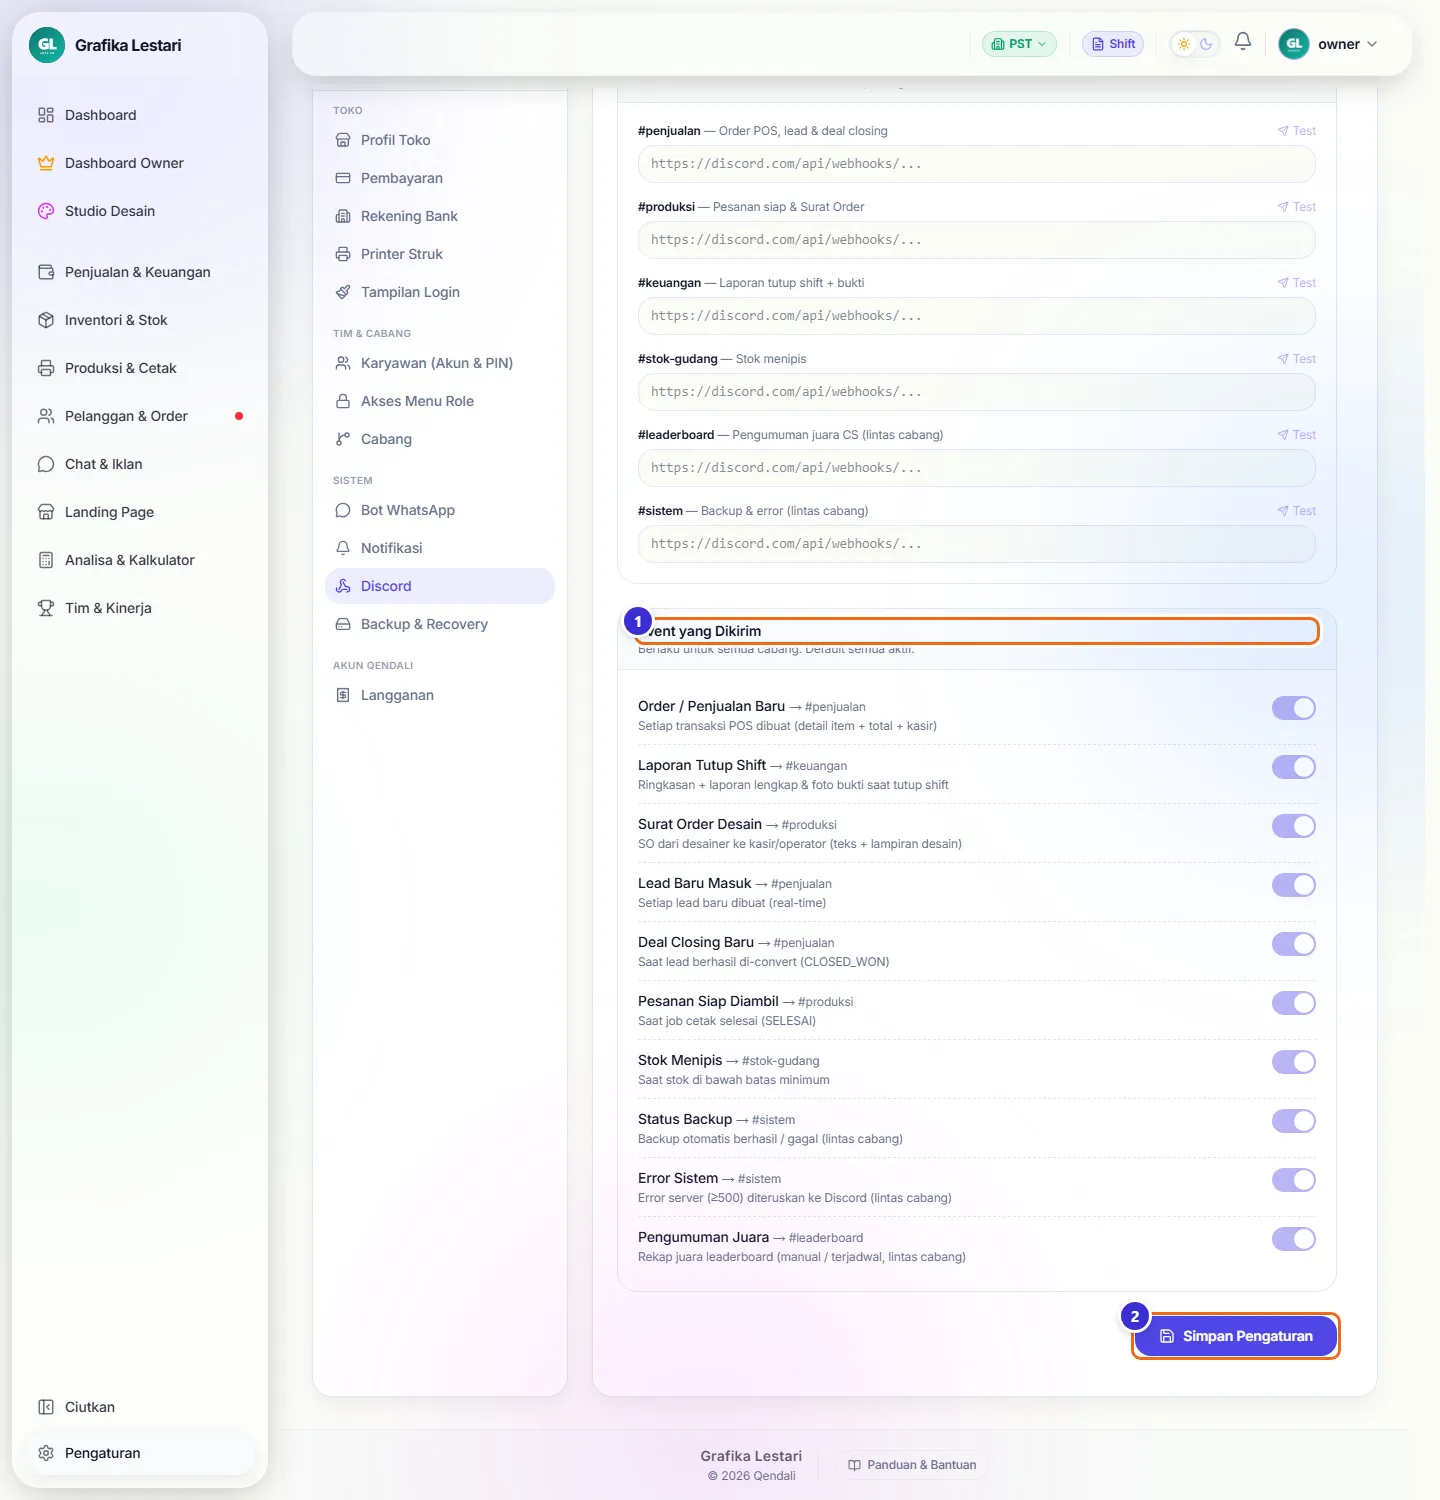The width and height of the screenshot is (1440, 1500).
Task: Open Notifikasi settings
Action: coord(440,548)
